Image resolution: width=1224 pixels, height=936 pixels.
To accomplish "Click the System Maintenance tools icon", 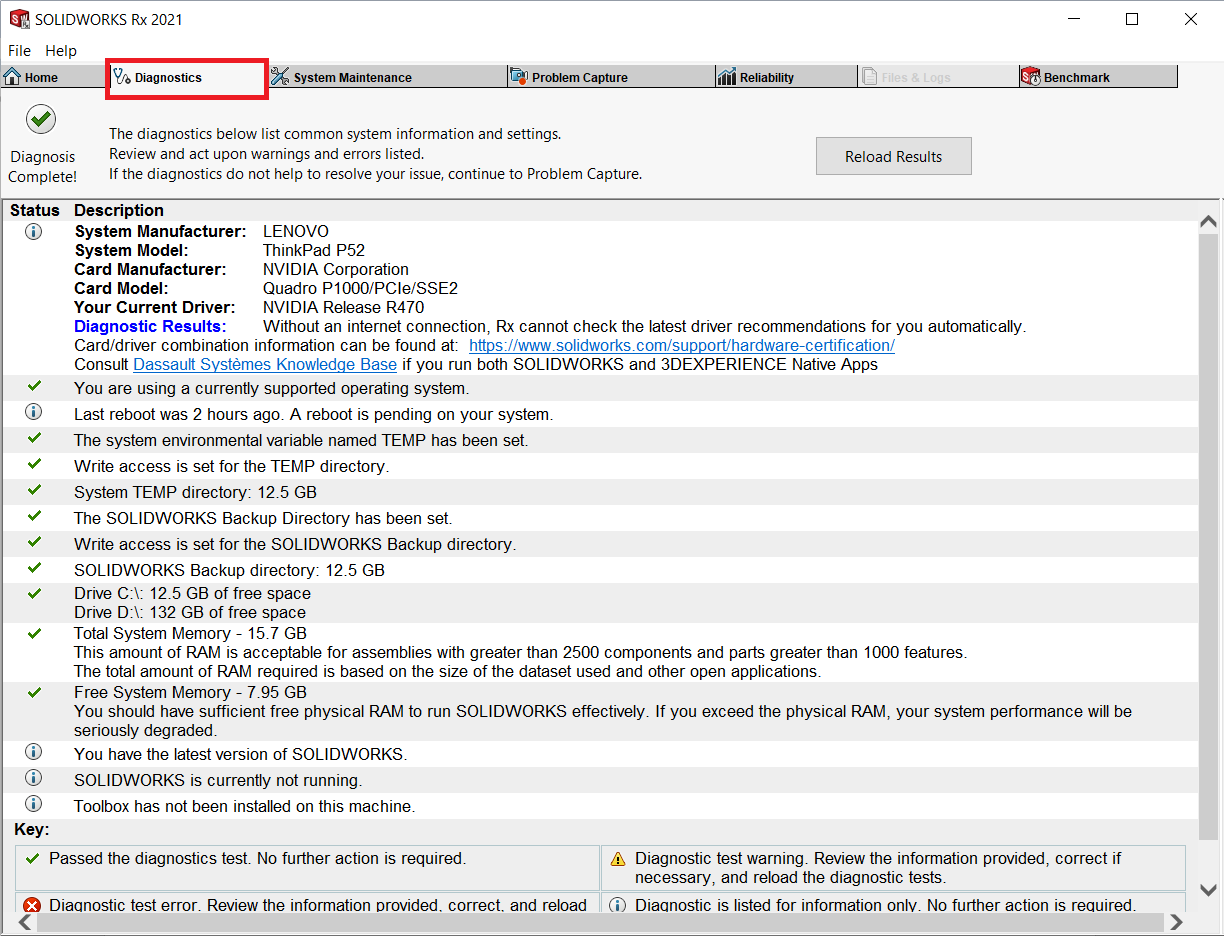I will coord(280,77).
